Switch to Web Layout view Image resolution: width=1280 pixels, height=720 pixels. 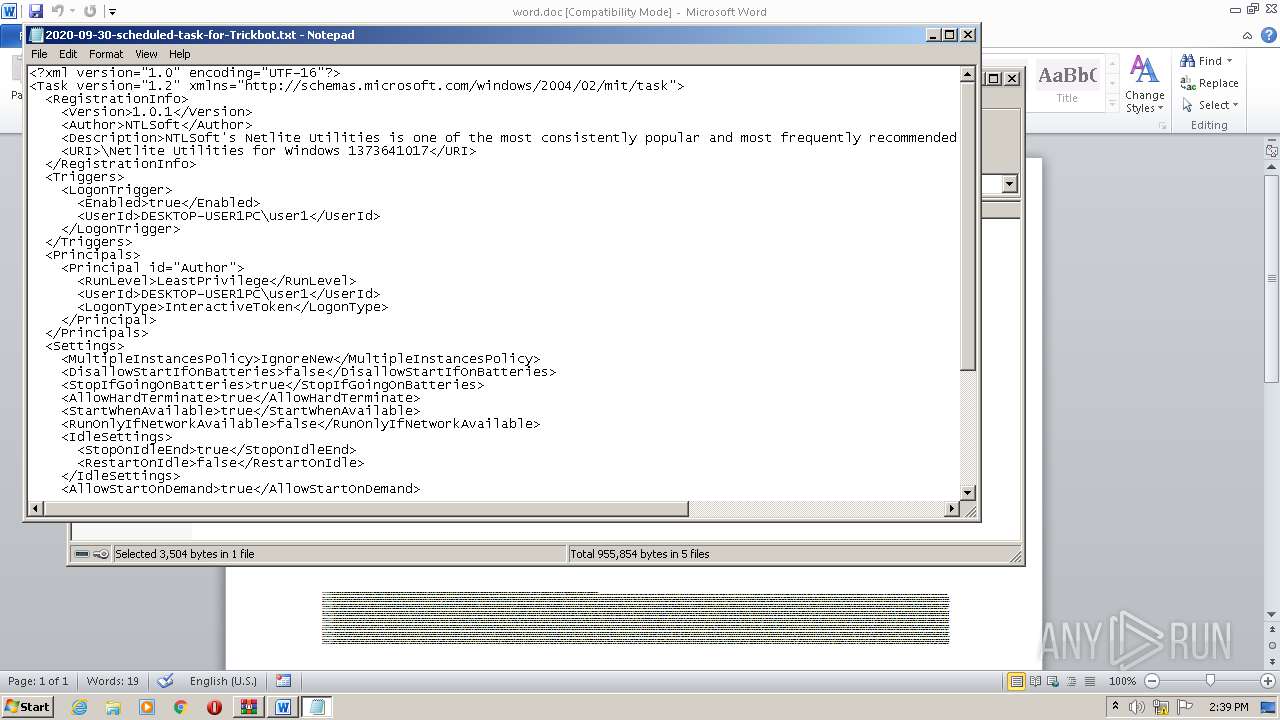(1054, 681)
